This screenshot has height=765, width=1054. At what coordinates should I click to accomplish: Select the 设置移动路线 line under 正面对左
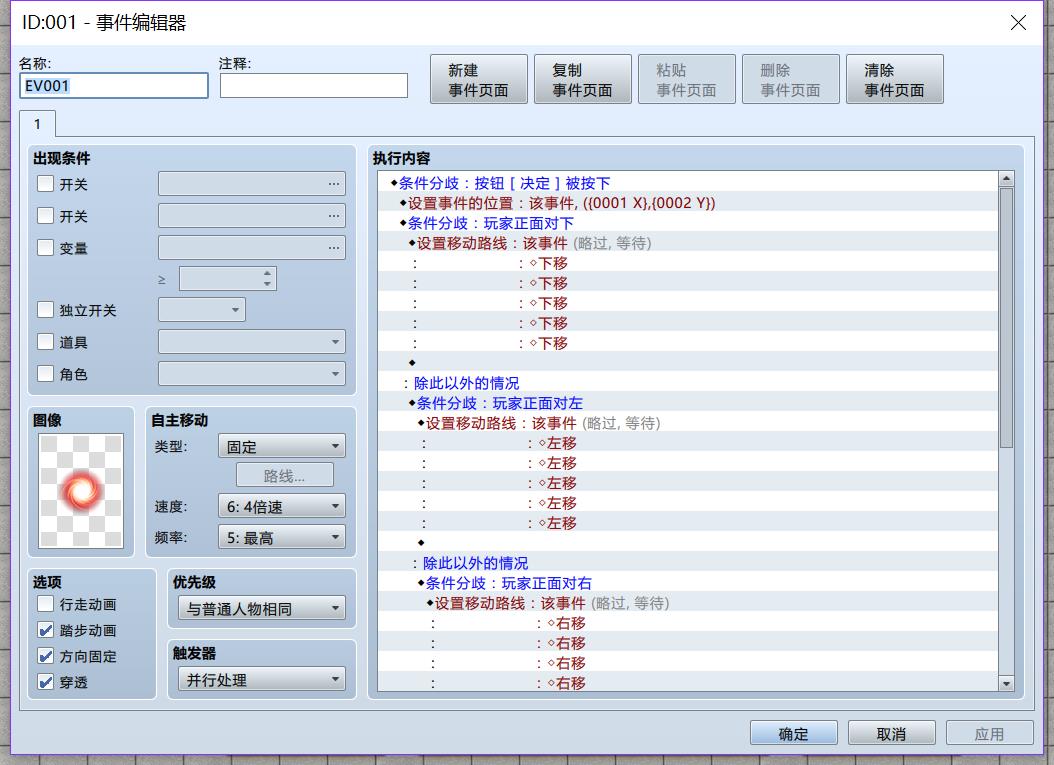pos(688,424)
